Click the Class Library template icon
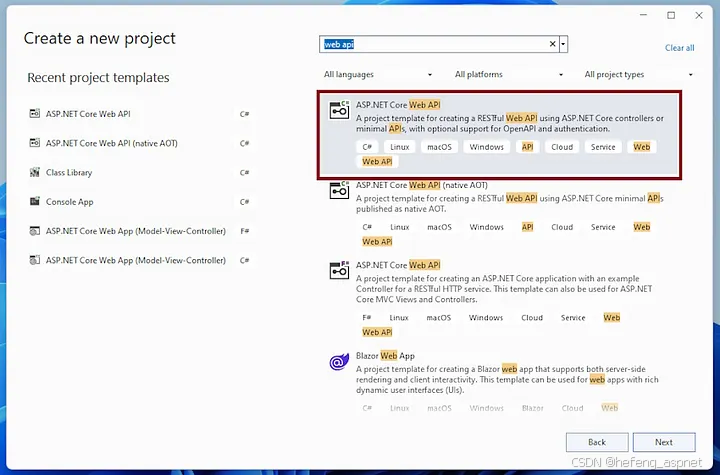The image size is (720, 475). (x=34, y=172)
